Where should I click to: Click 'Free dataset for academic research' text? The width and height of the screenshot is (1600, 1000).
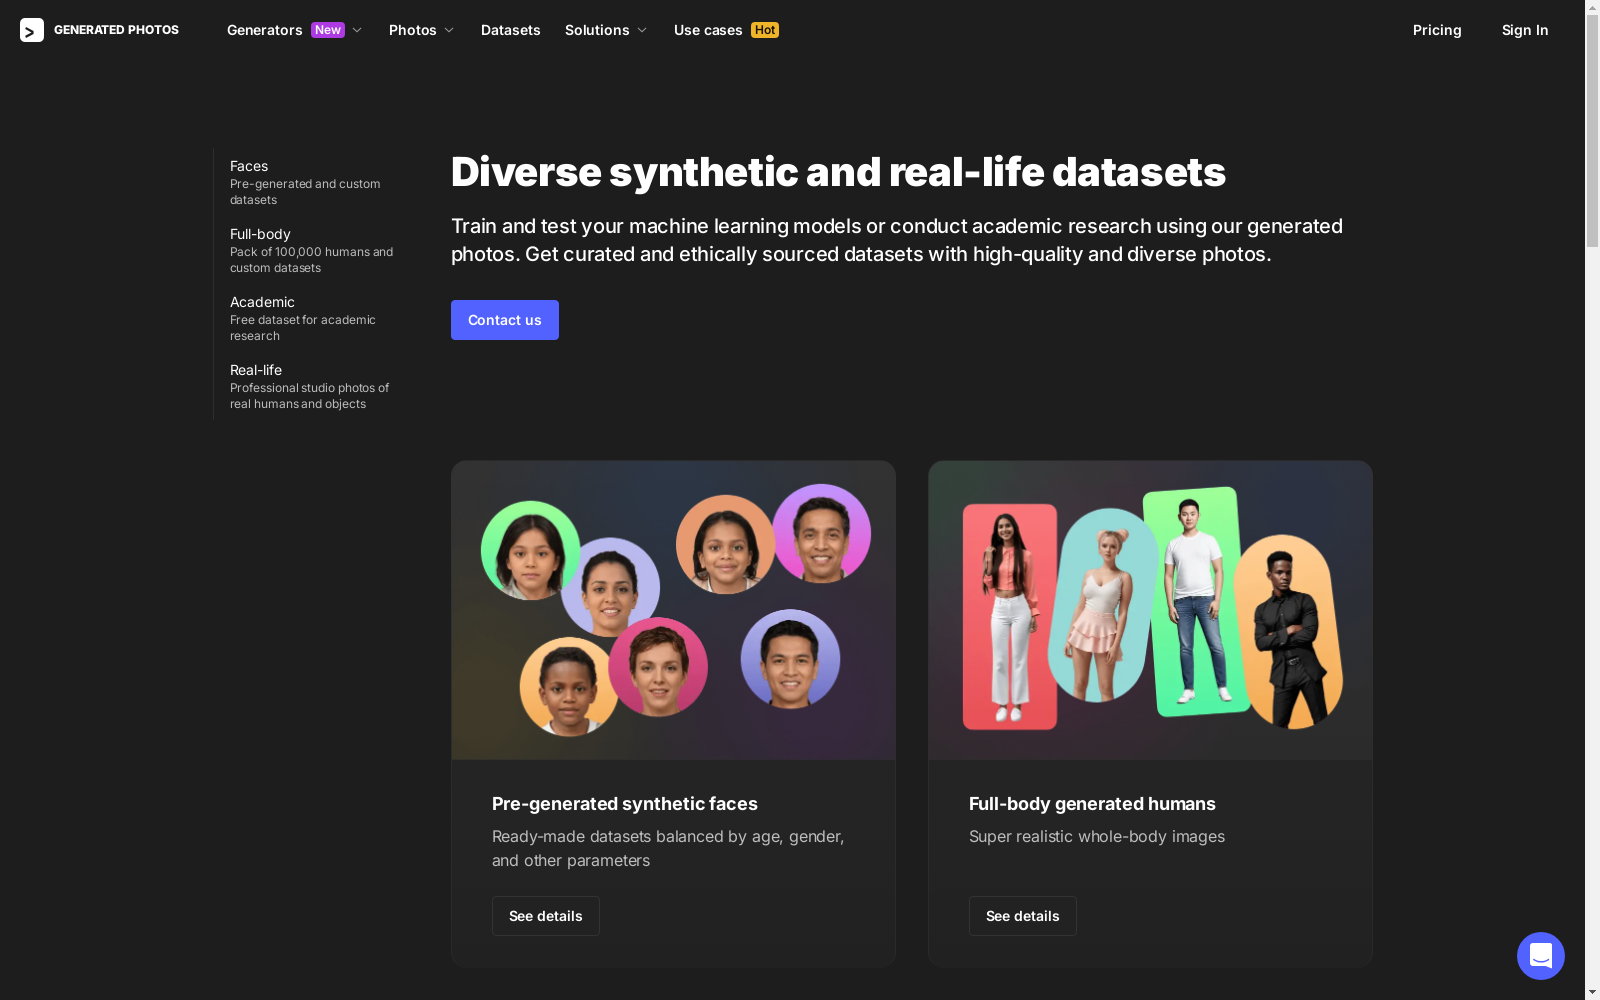303,328
